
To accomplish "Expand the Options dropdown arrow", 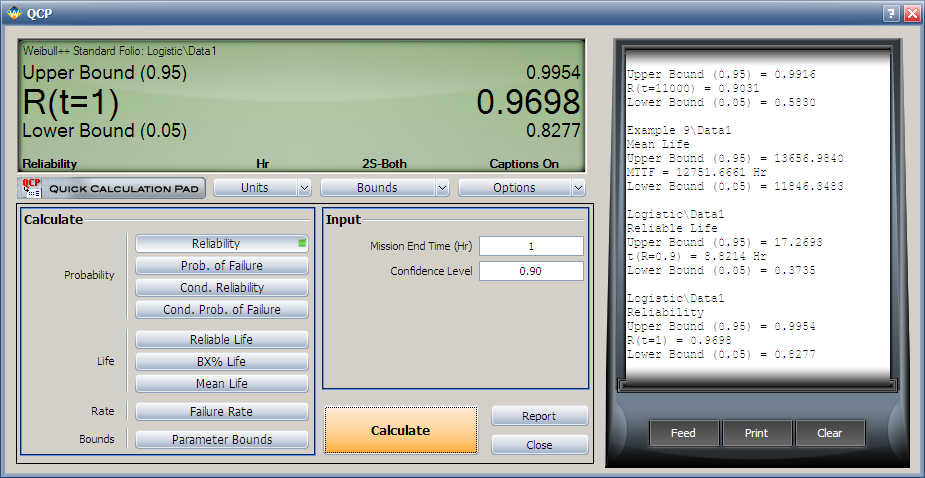I will [x=578, y=188].
